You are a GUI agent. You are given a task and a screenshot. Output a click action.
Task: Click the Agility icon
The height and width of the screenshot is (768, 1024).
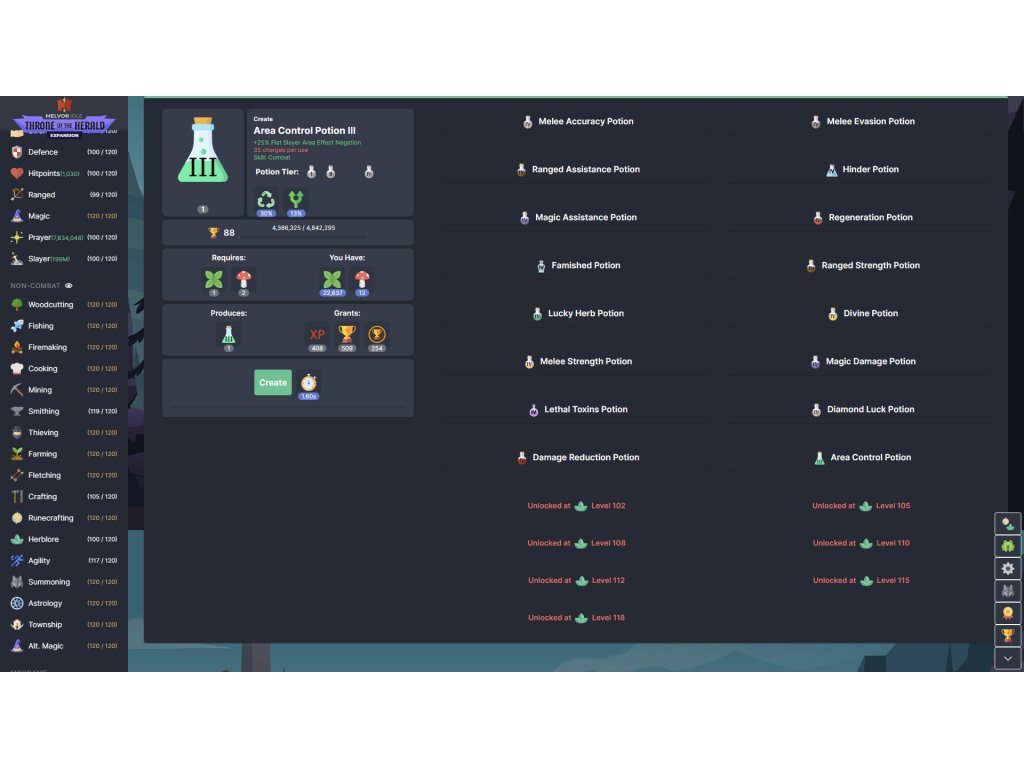(x=17, y=560)
